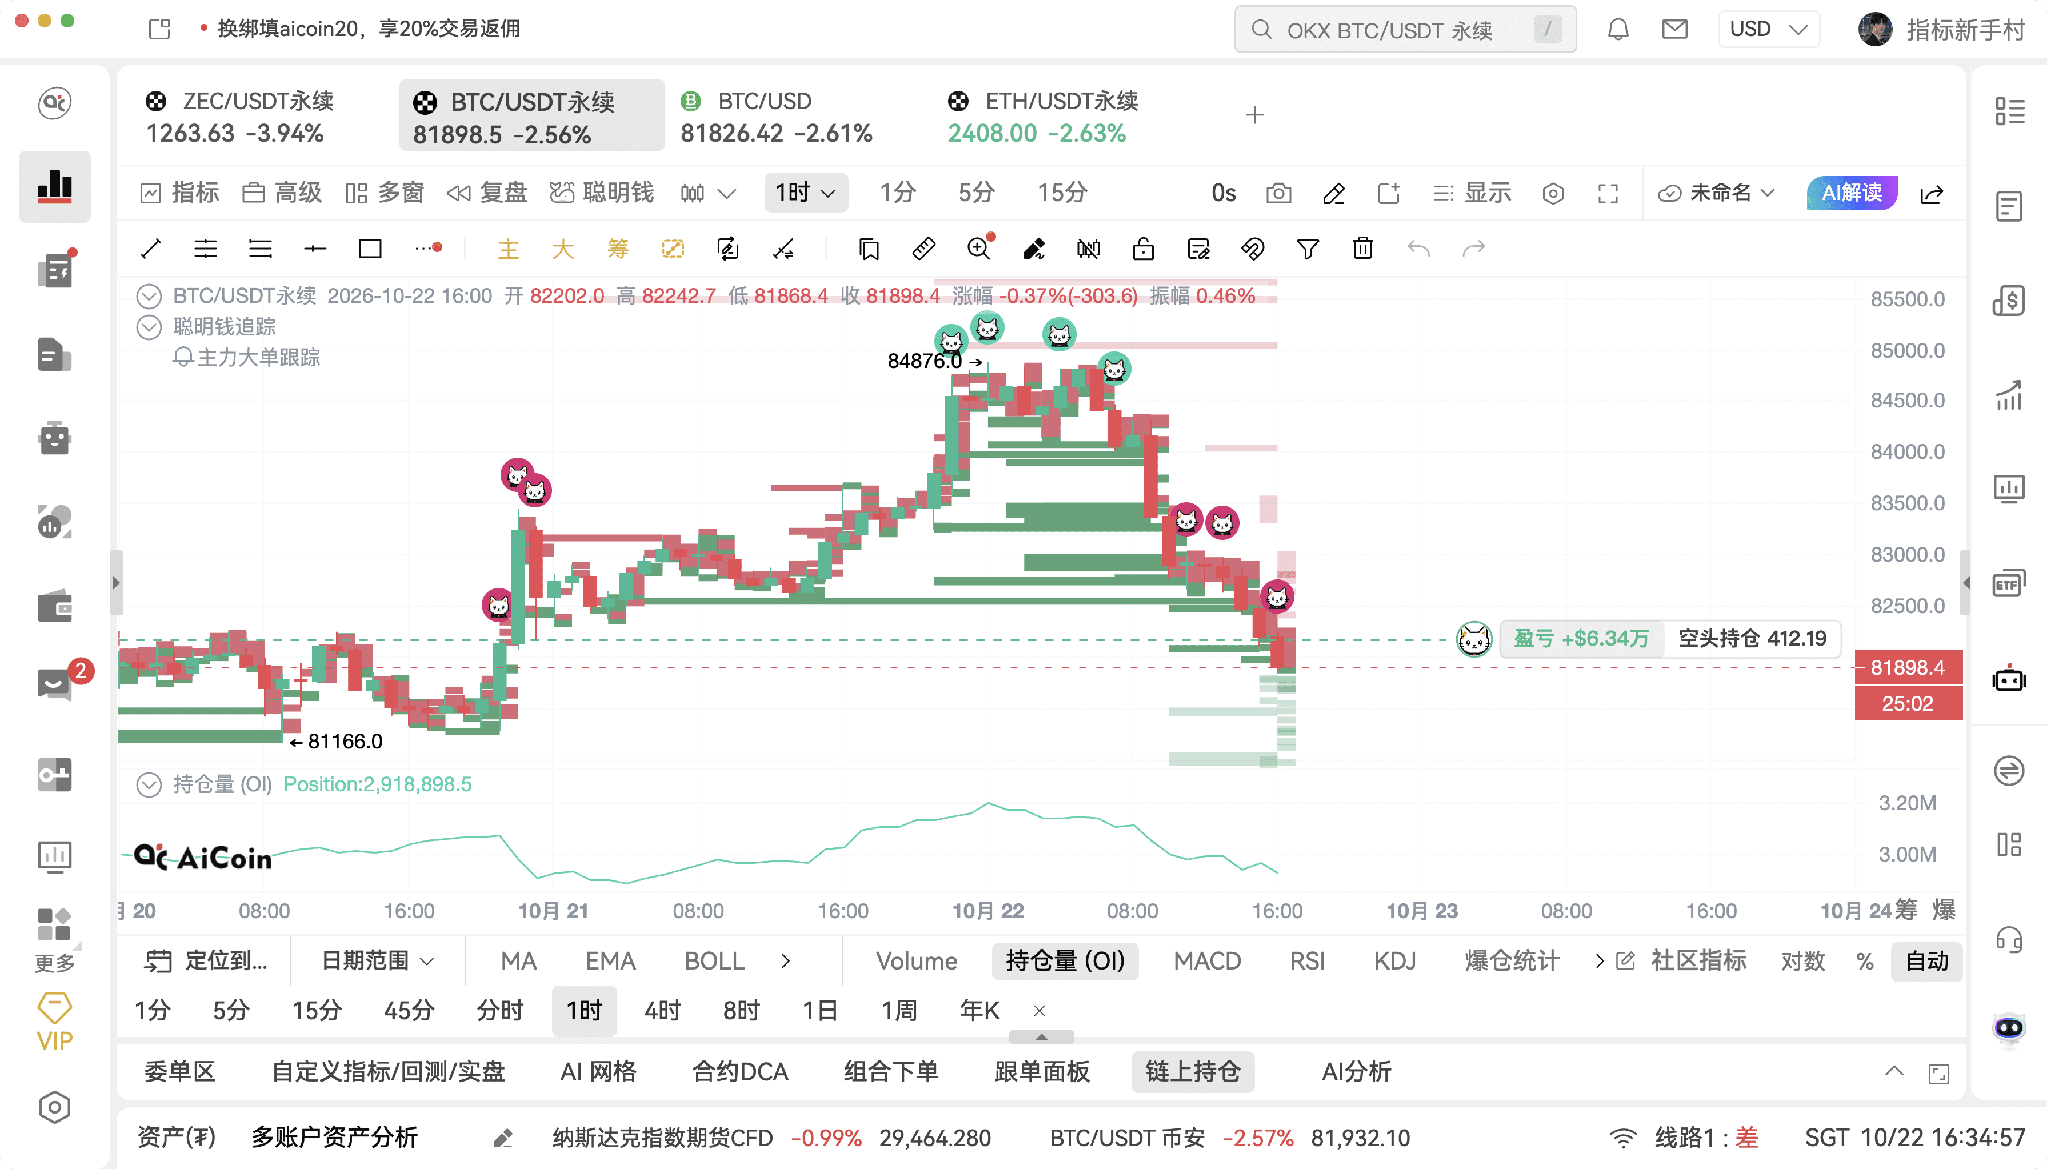Open the mail messages icon
The width and height of the screenshot is (2047, 1169).
[1675, 29]
